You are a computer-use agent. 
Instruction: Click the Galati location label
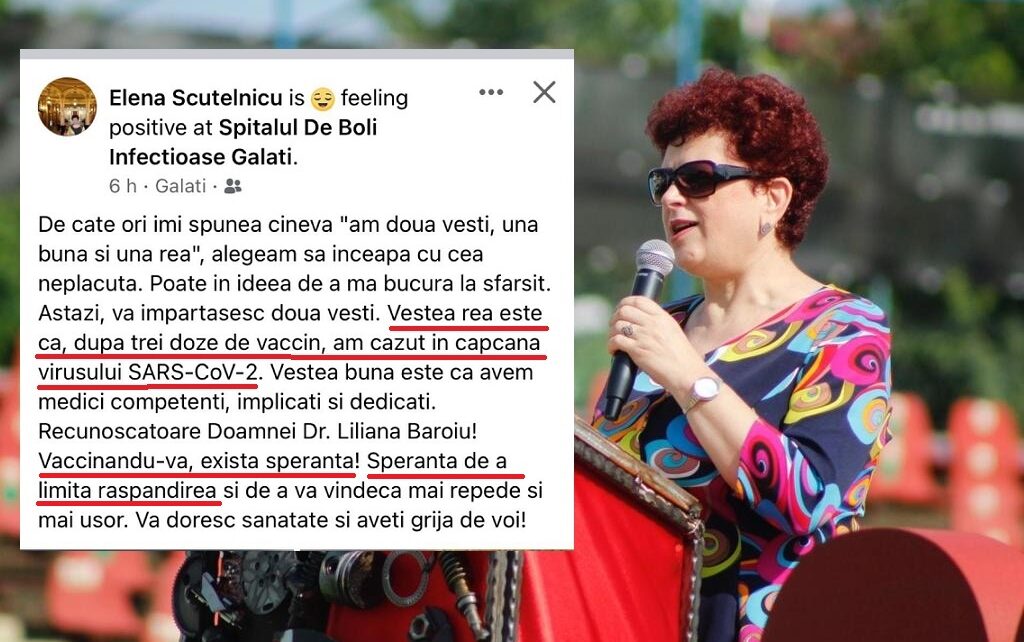pos(181,186)
